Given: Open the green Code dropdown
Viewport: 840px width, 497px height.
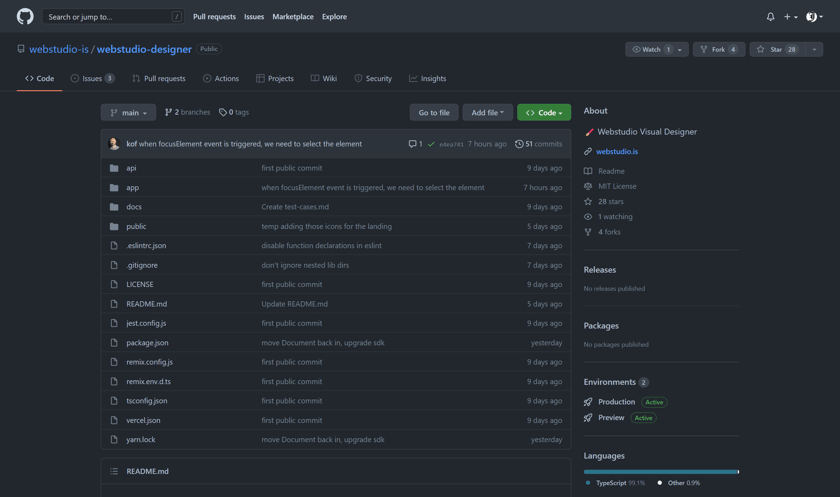Looking at the screenshot, I should pos(544,112).
